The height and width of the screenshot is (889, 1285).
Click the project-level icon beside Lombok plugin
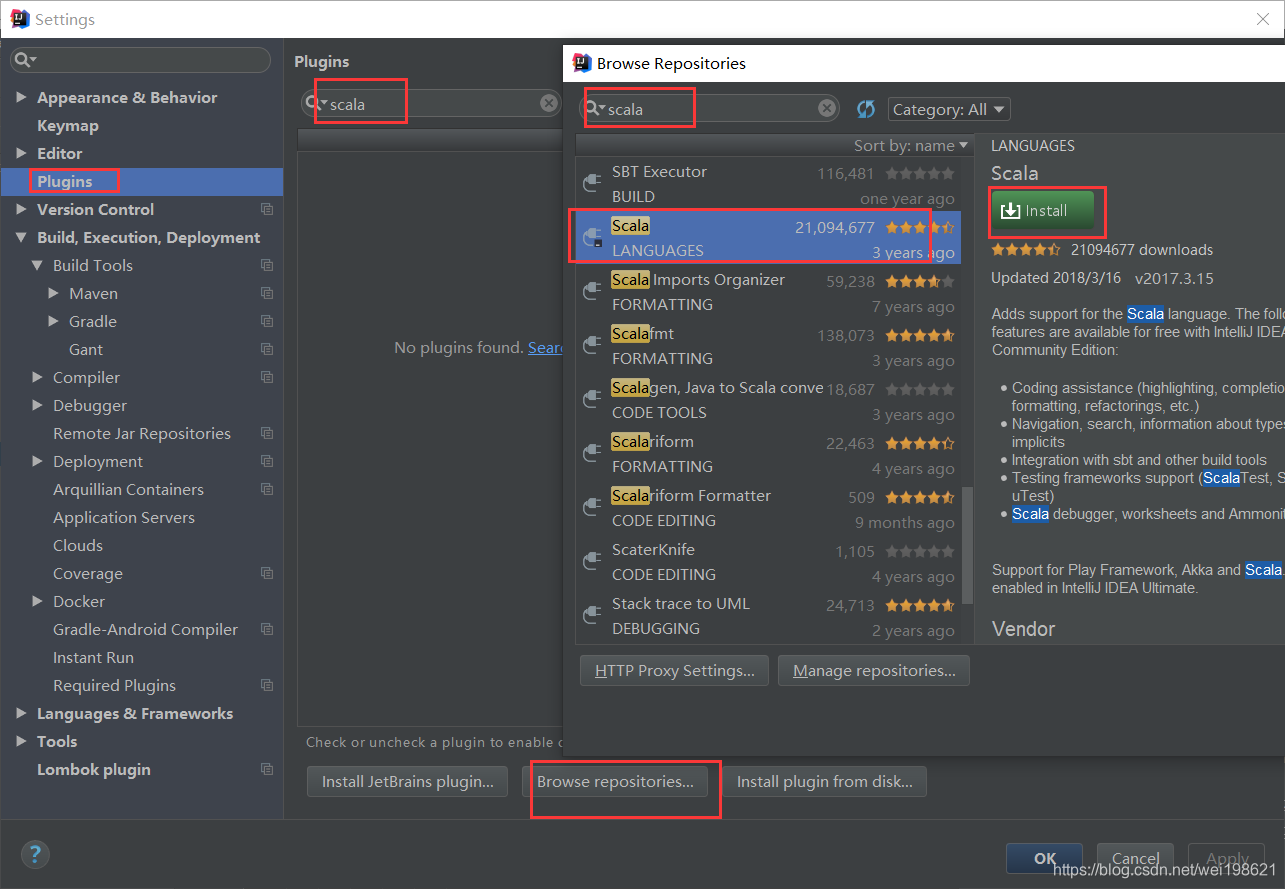tap(267, 769)
